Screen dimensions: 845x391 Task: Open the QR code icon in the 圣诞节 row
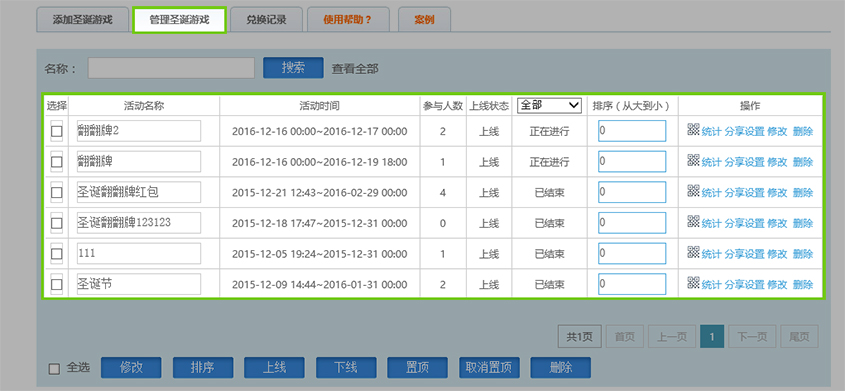[x=693, y=283]
